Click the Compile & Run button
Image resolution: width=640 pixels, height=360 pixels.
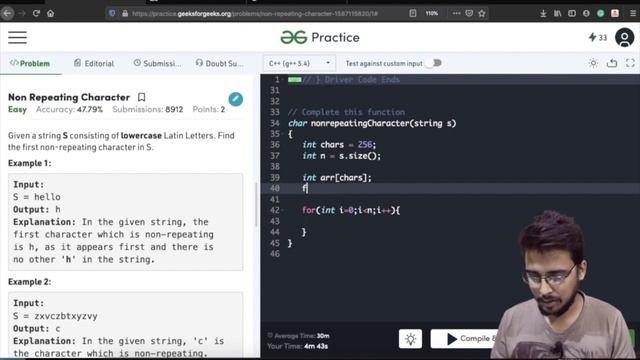[x=465, y=339]
